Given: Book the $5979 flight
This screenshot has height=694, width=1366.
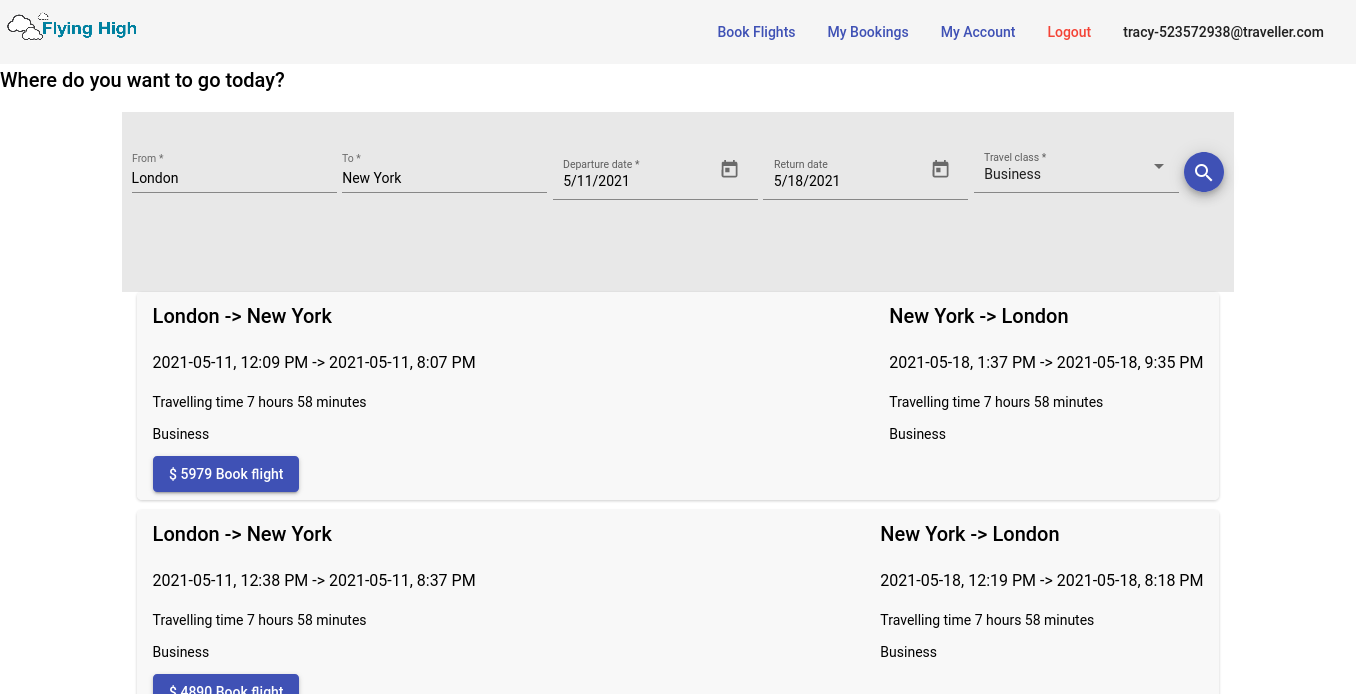Looking at the screenshot, I should click(x=226, y=474).
